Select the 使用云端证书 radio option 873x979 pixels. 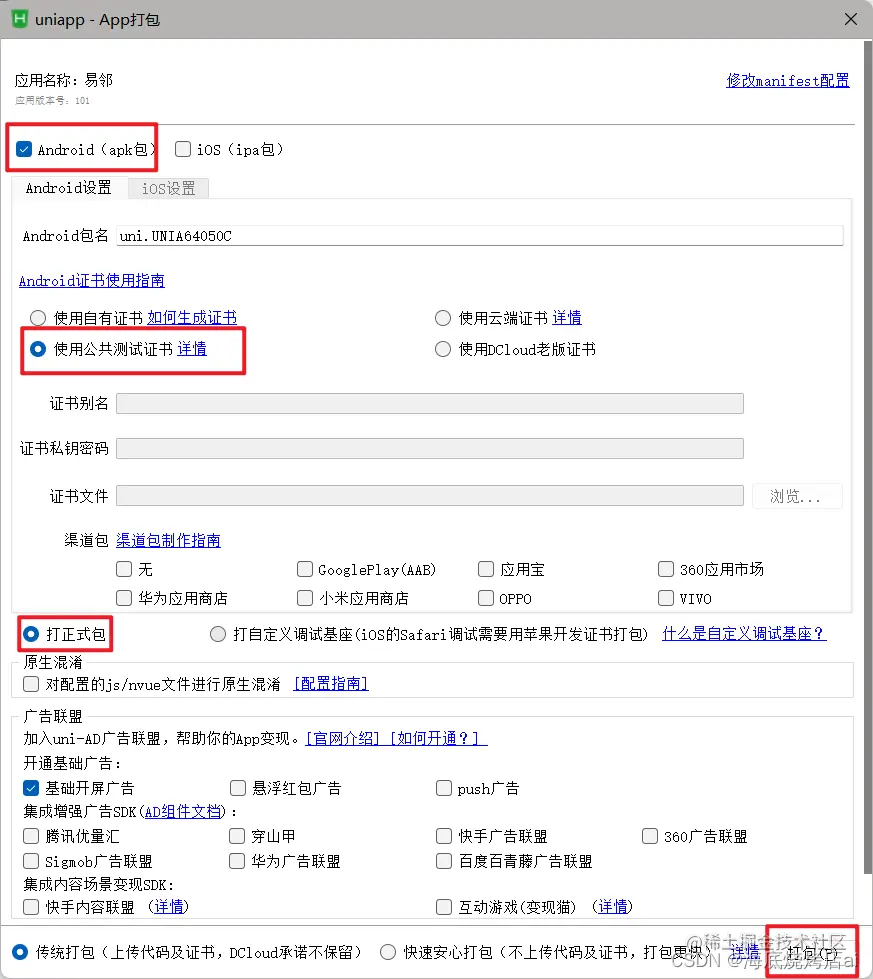(443, 318)
